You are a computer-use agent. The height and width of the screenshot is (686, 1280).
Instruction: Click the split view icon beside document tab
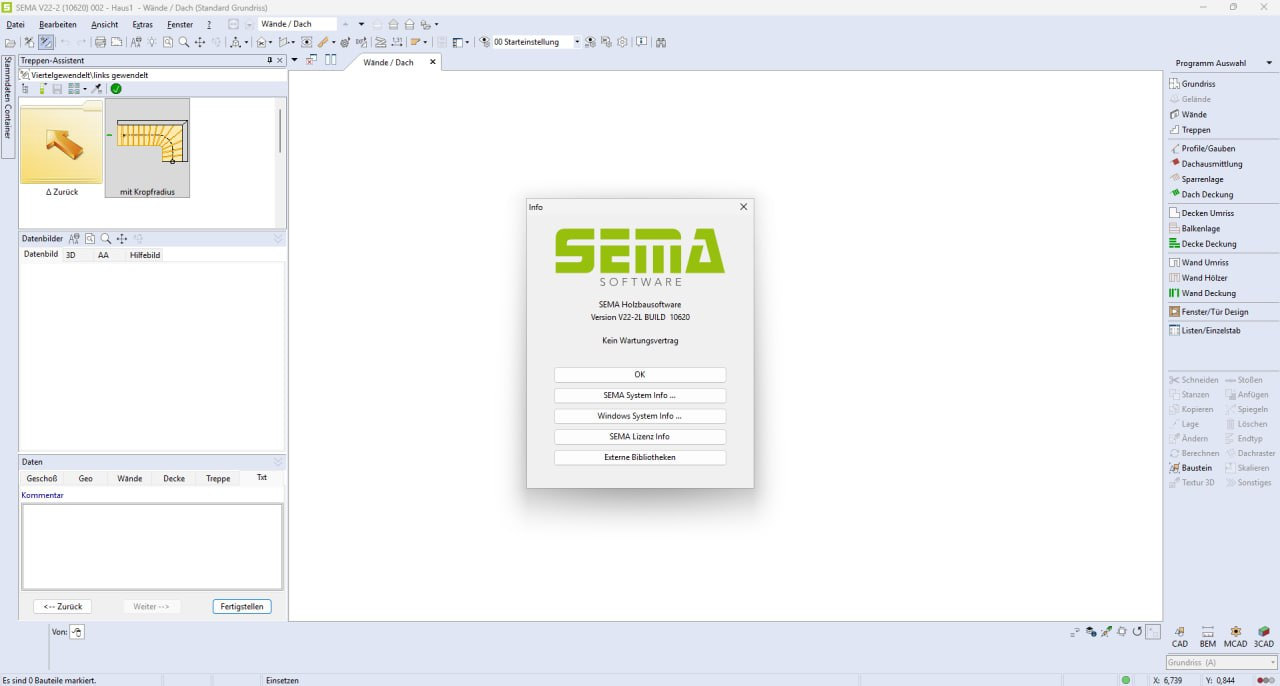330,60
